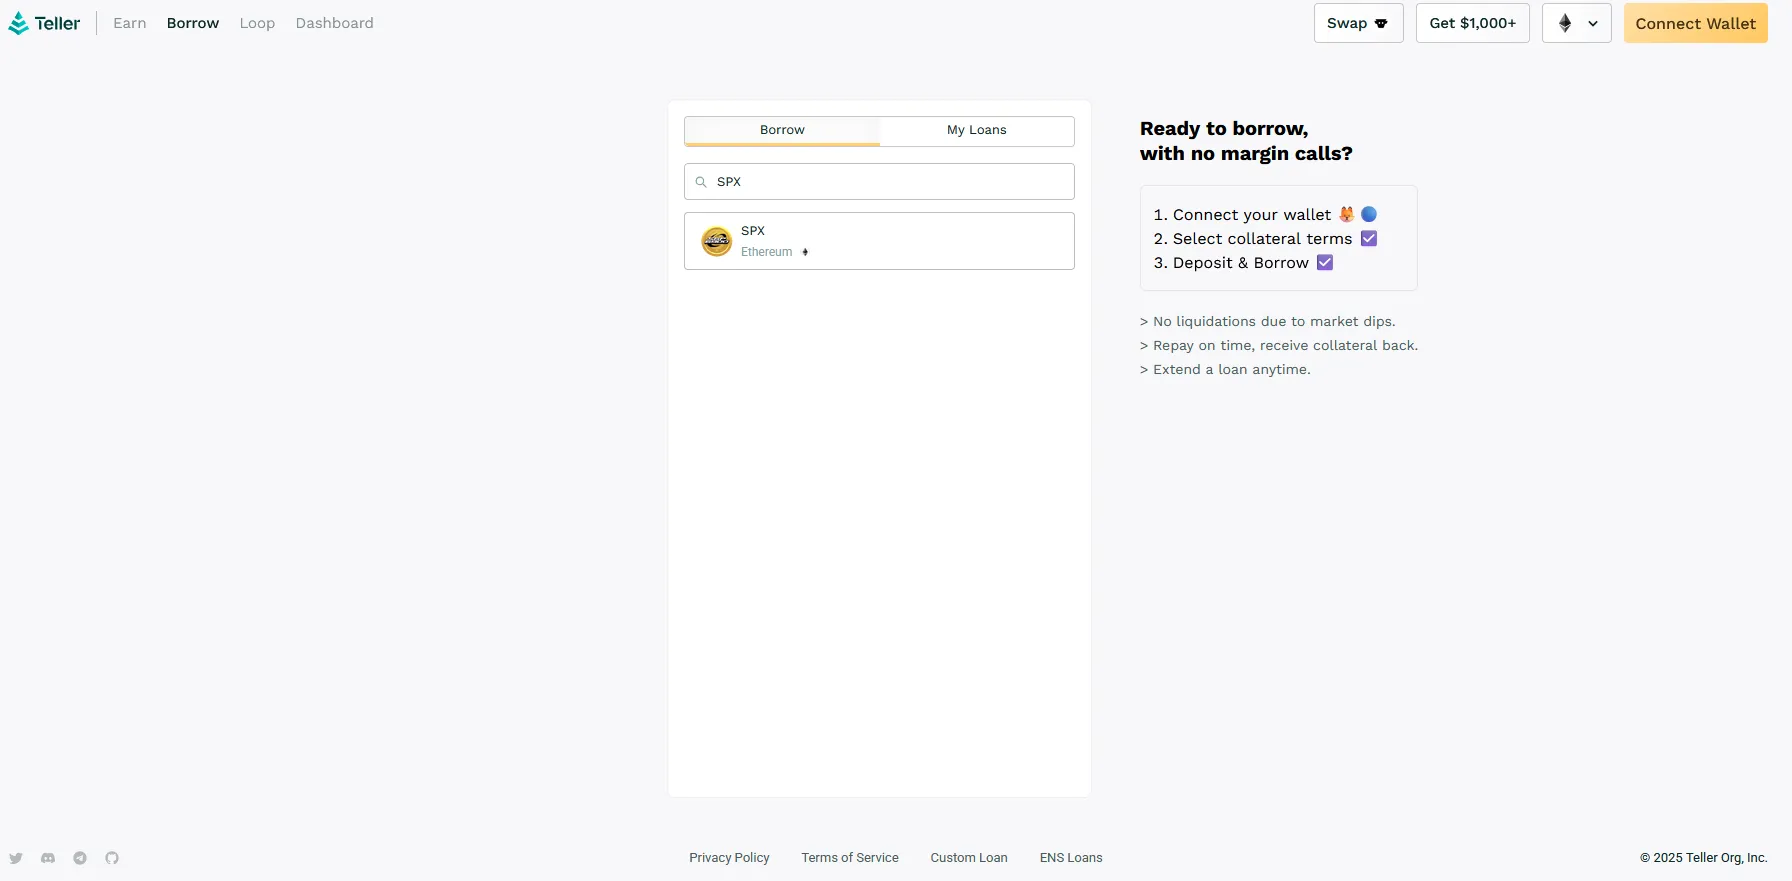Open the Twitter link icon in footer
Screen dimensions: 1792x881
(x=16, y=858)
